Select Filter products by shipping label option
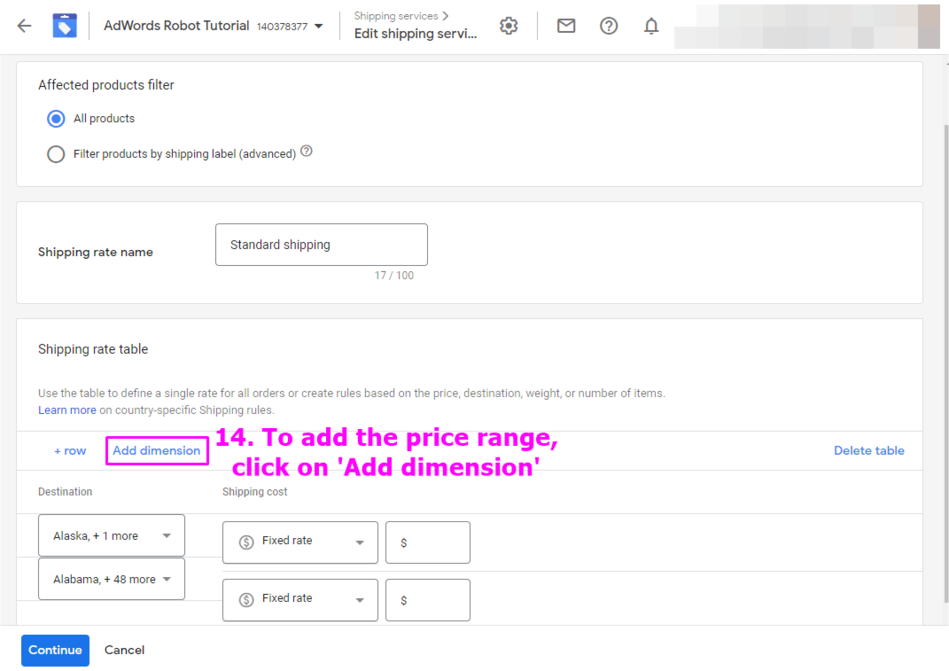Viewport: 949px width, 671px height. 57,154
